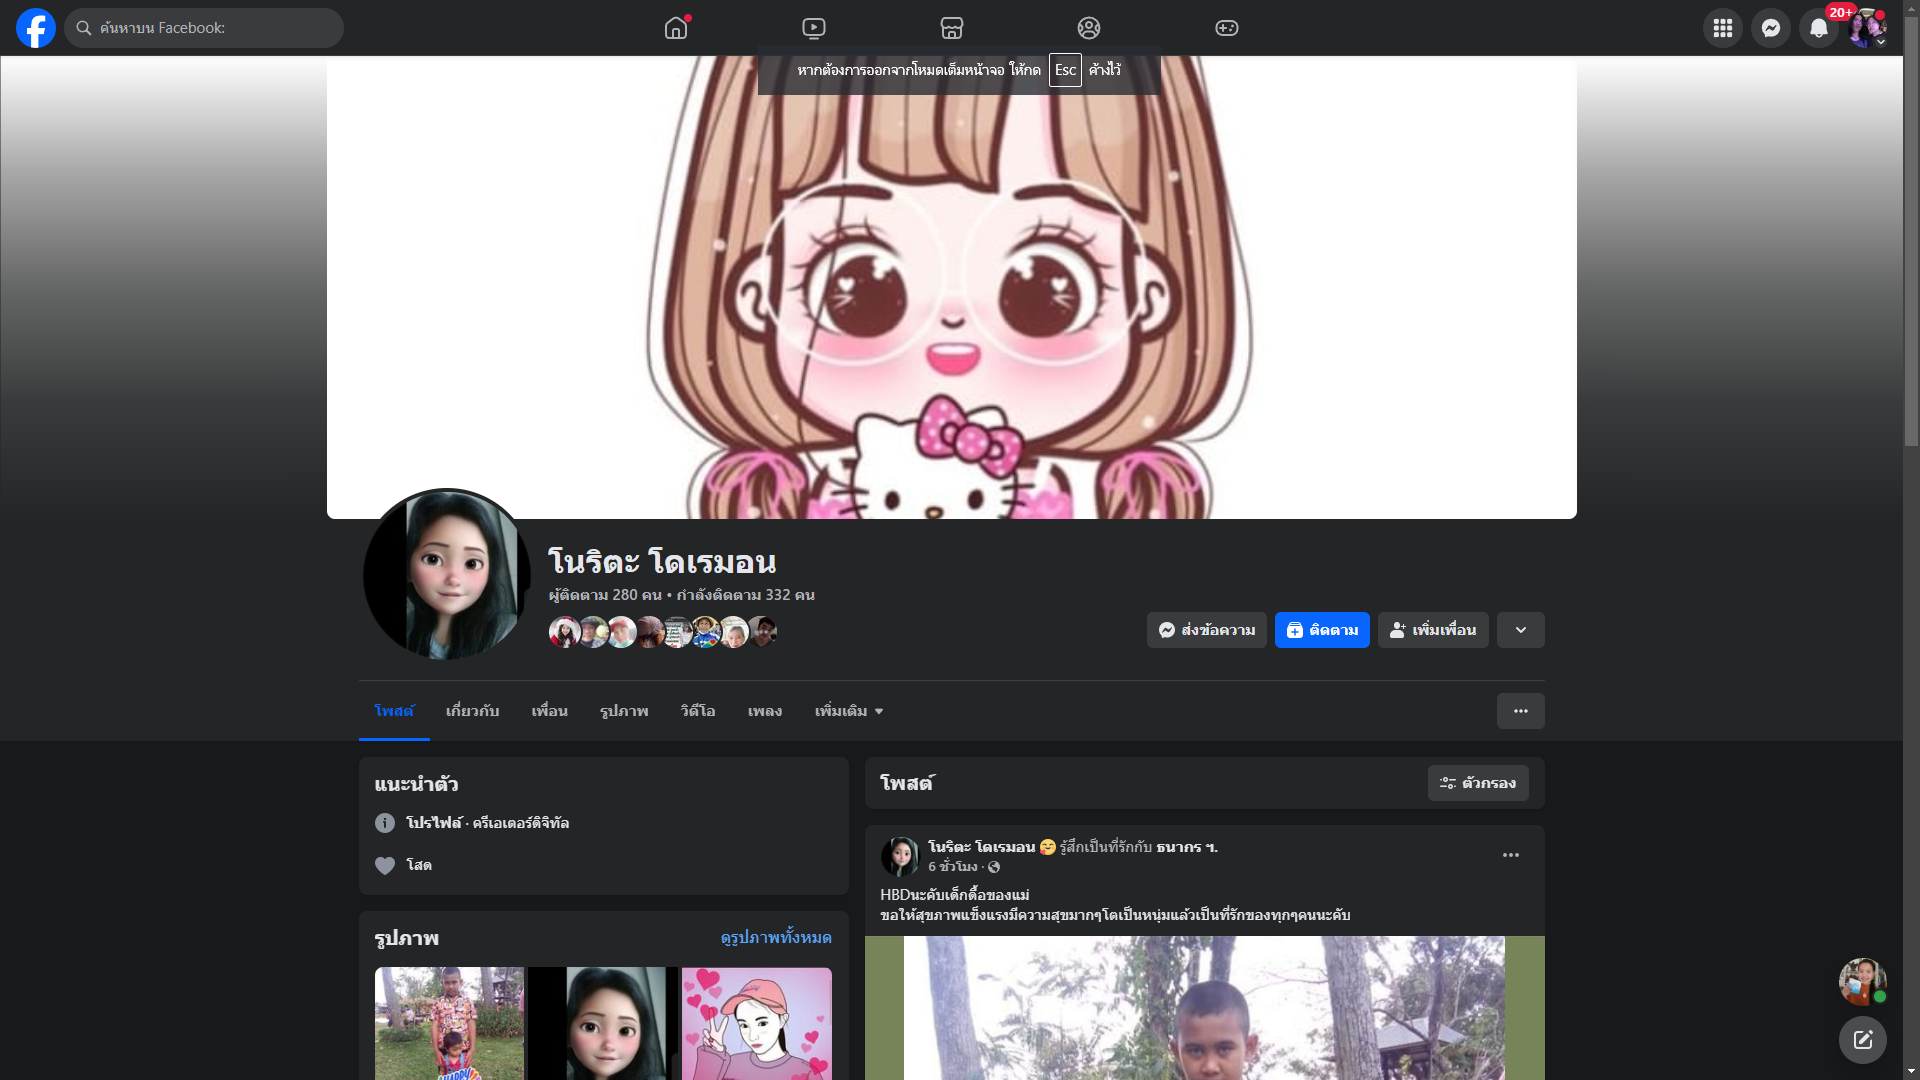Switch to the รูปภาพ tab
This screenshot has width=1920, height=1080.
coord(624,711)
